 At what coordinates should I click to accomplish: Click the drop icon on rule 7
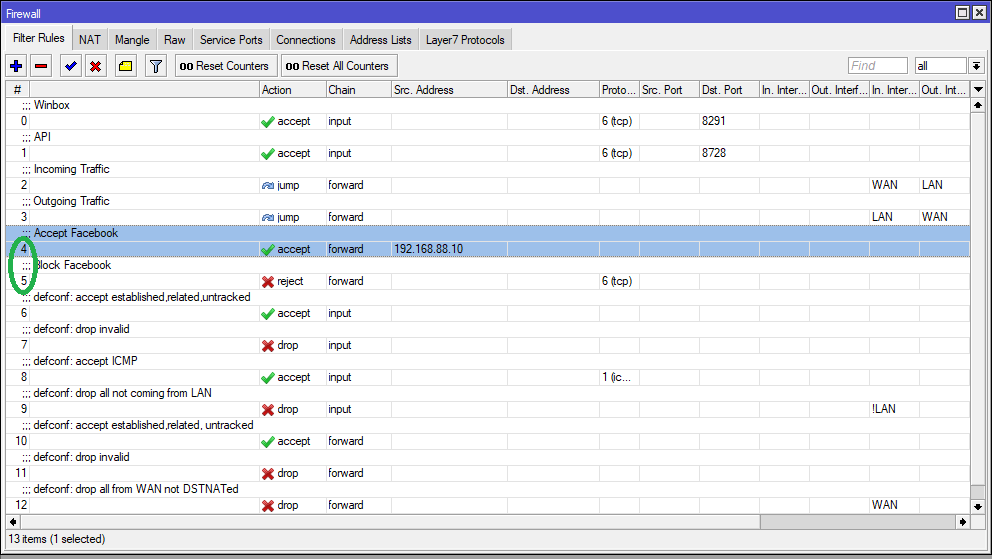(x=268, y=345)
